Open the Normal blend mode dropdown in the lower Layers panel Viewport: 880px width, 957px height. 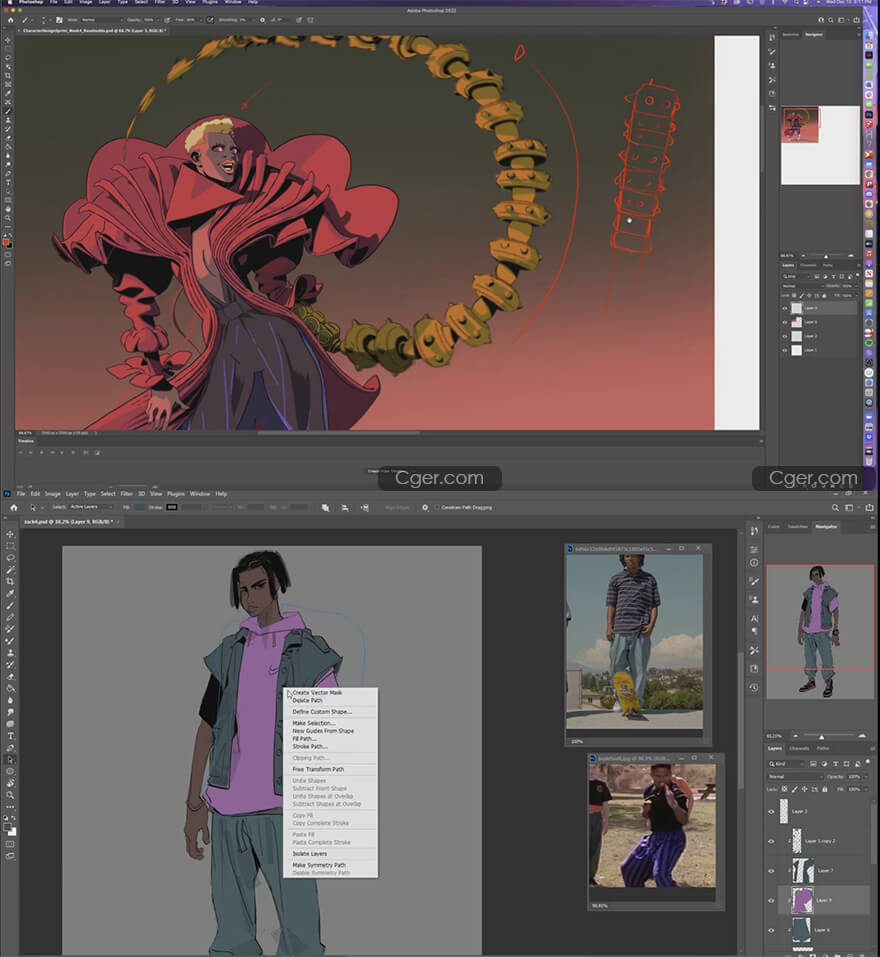click(x=795, y=776)
